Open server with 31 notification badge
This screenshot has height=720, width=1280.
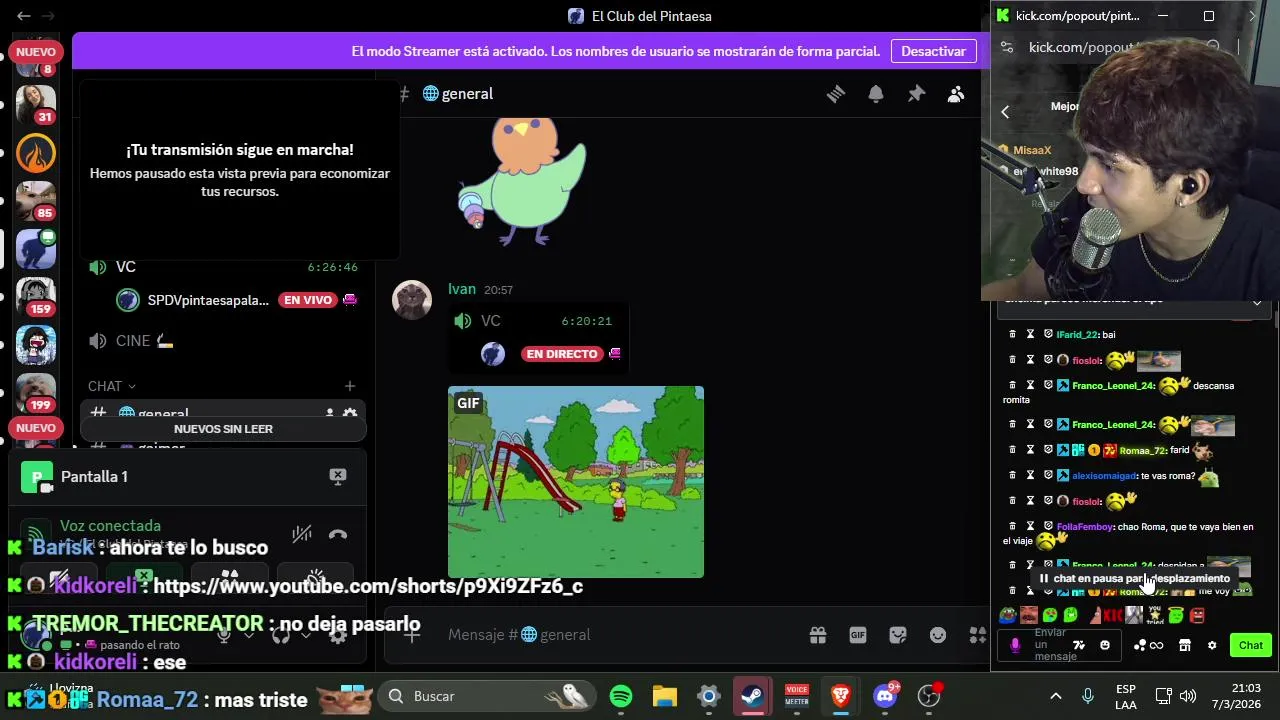36,104
